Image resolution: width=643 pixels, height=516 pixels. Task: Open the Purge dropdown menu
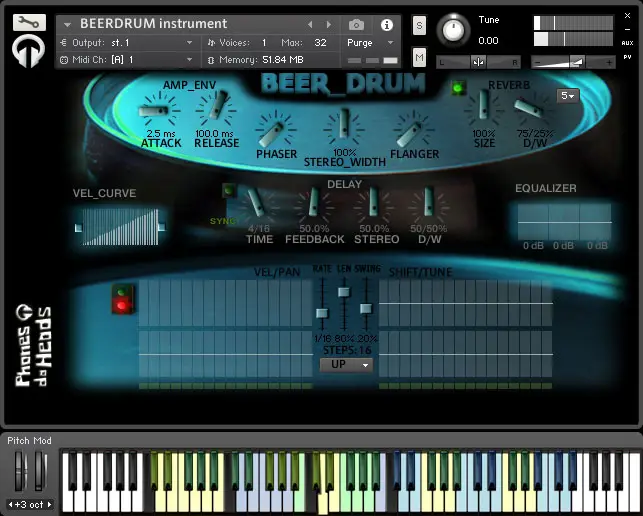tap(370, 43)
